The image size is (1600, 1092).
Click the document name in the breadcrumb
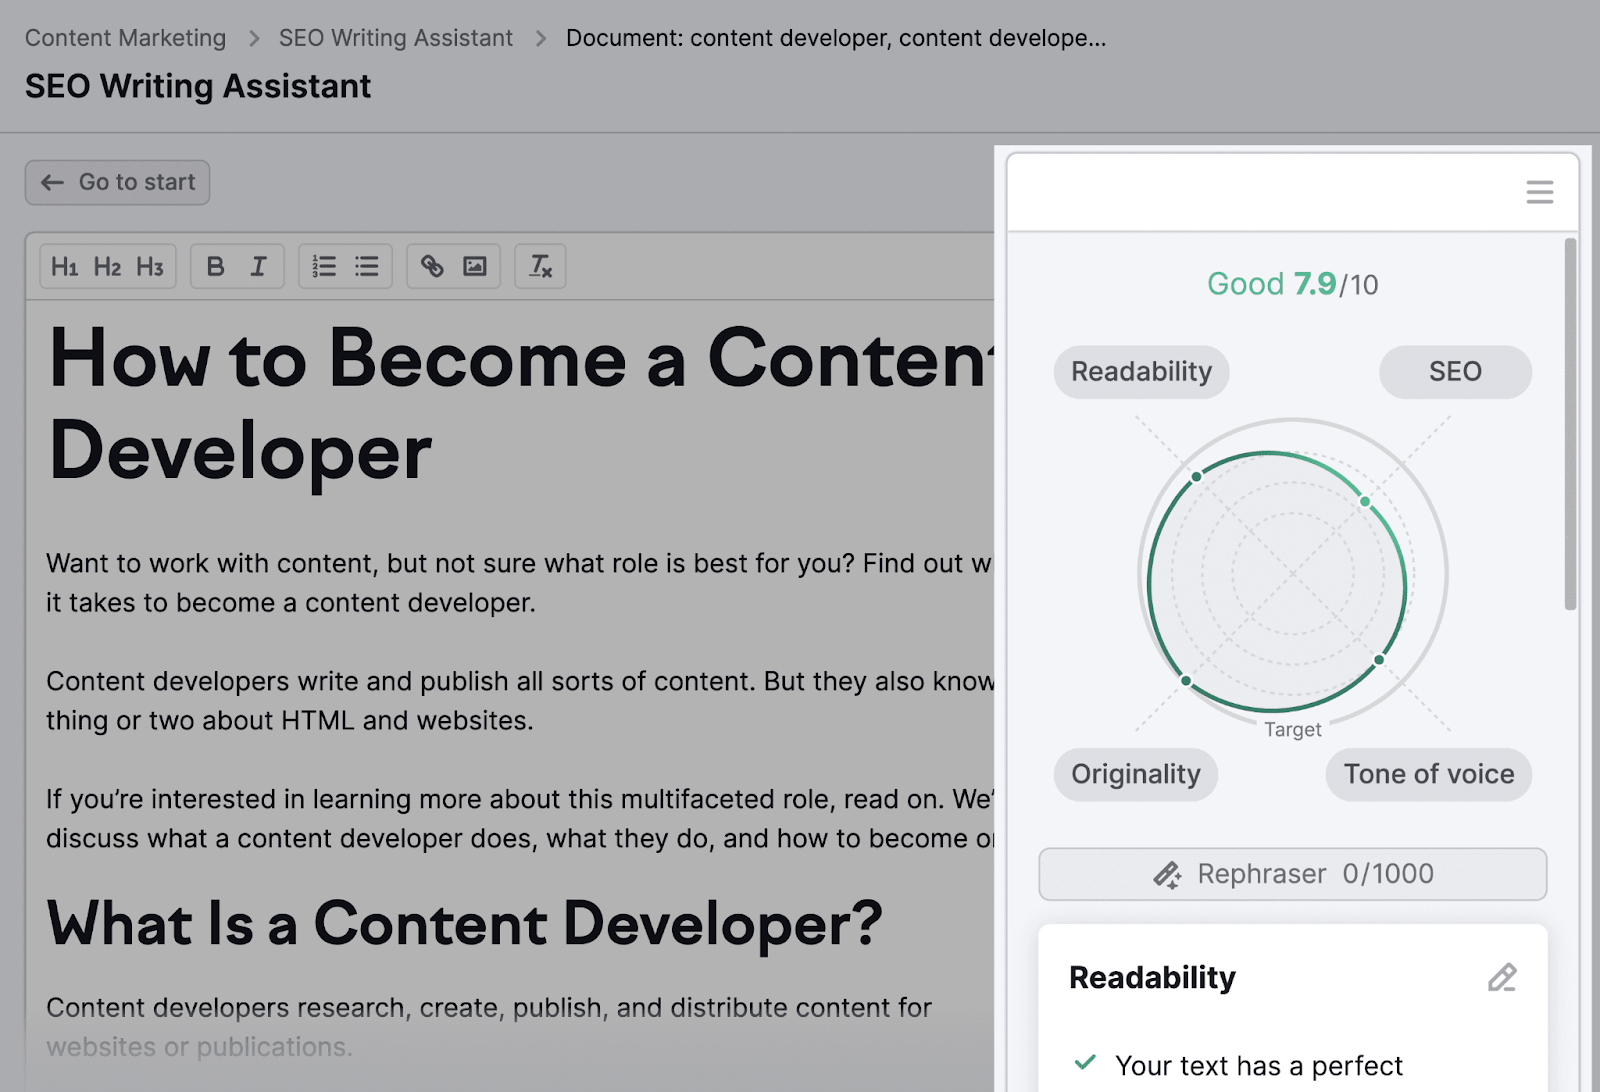pos(836,38)
